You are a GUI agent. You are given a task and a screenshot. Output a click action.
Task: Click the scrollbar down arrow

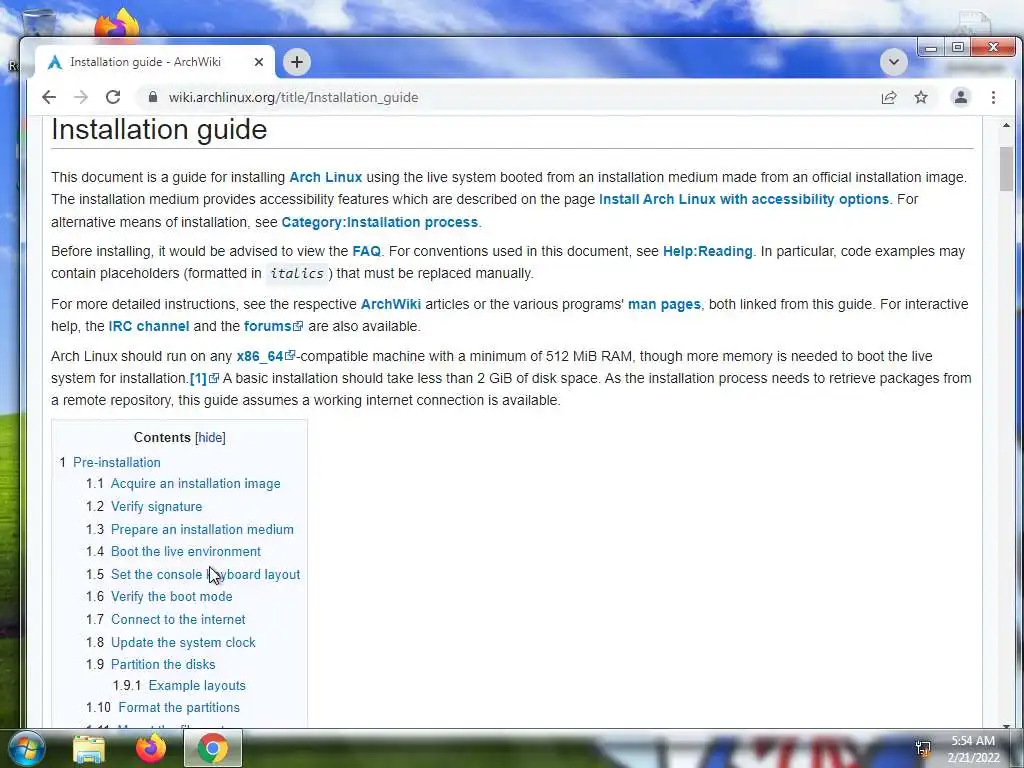coord(1006,724)
